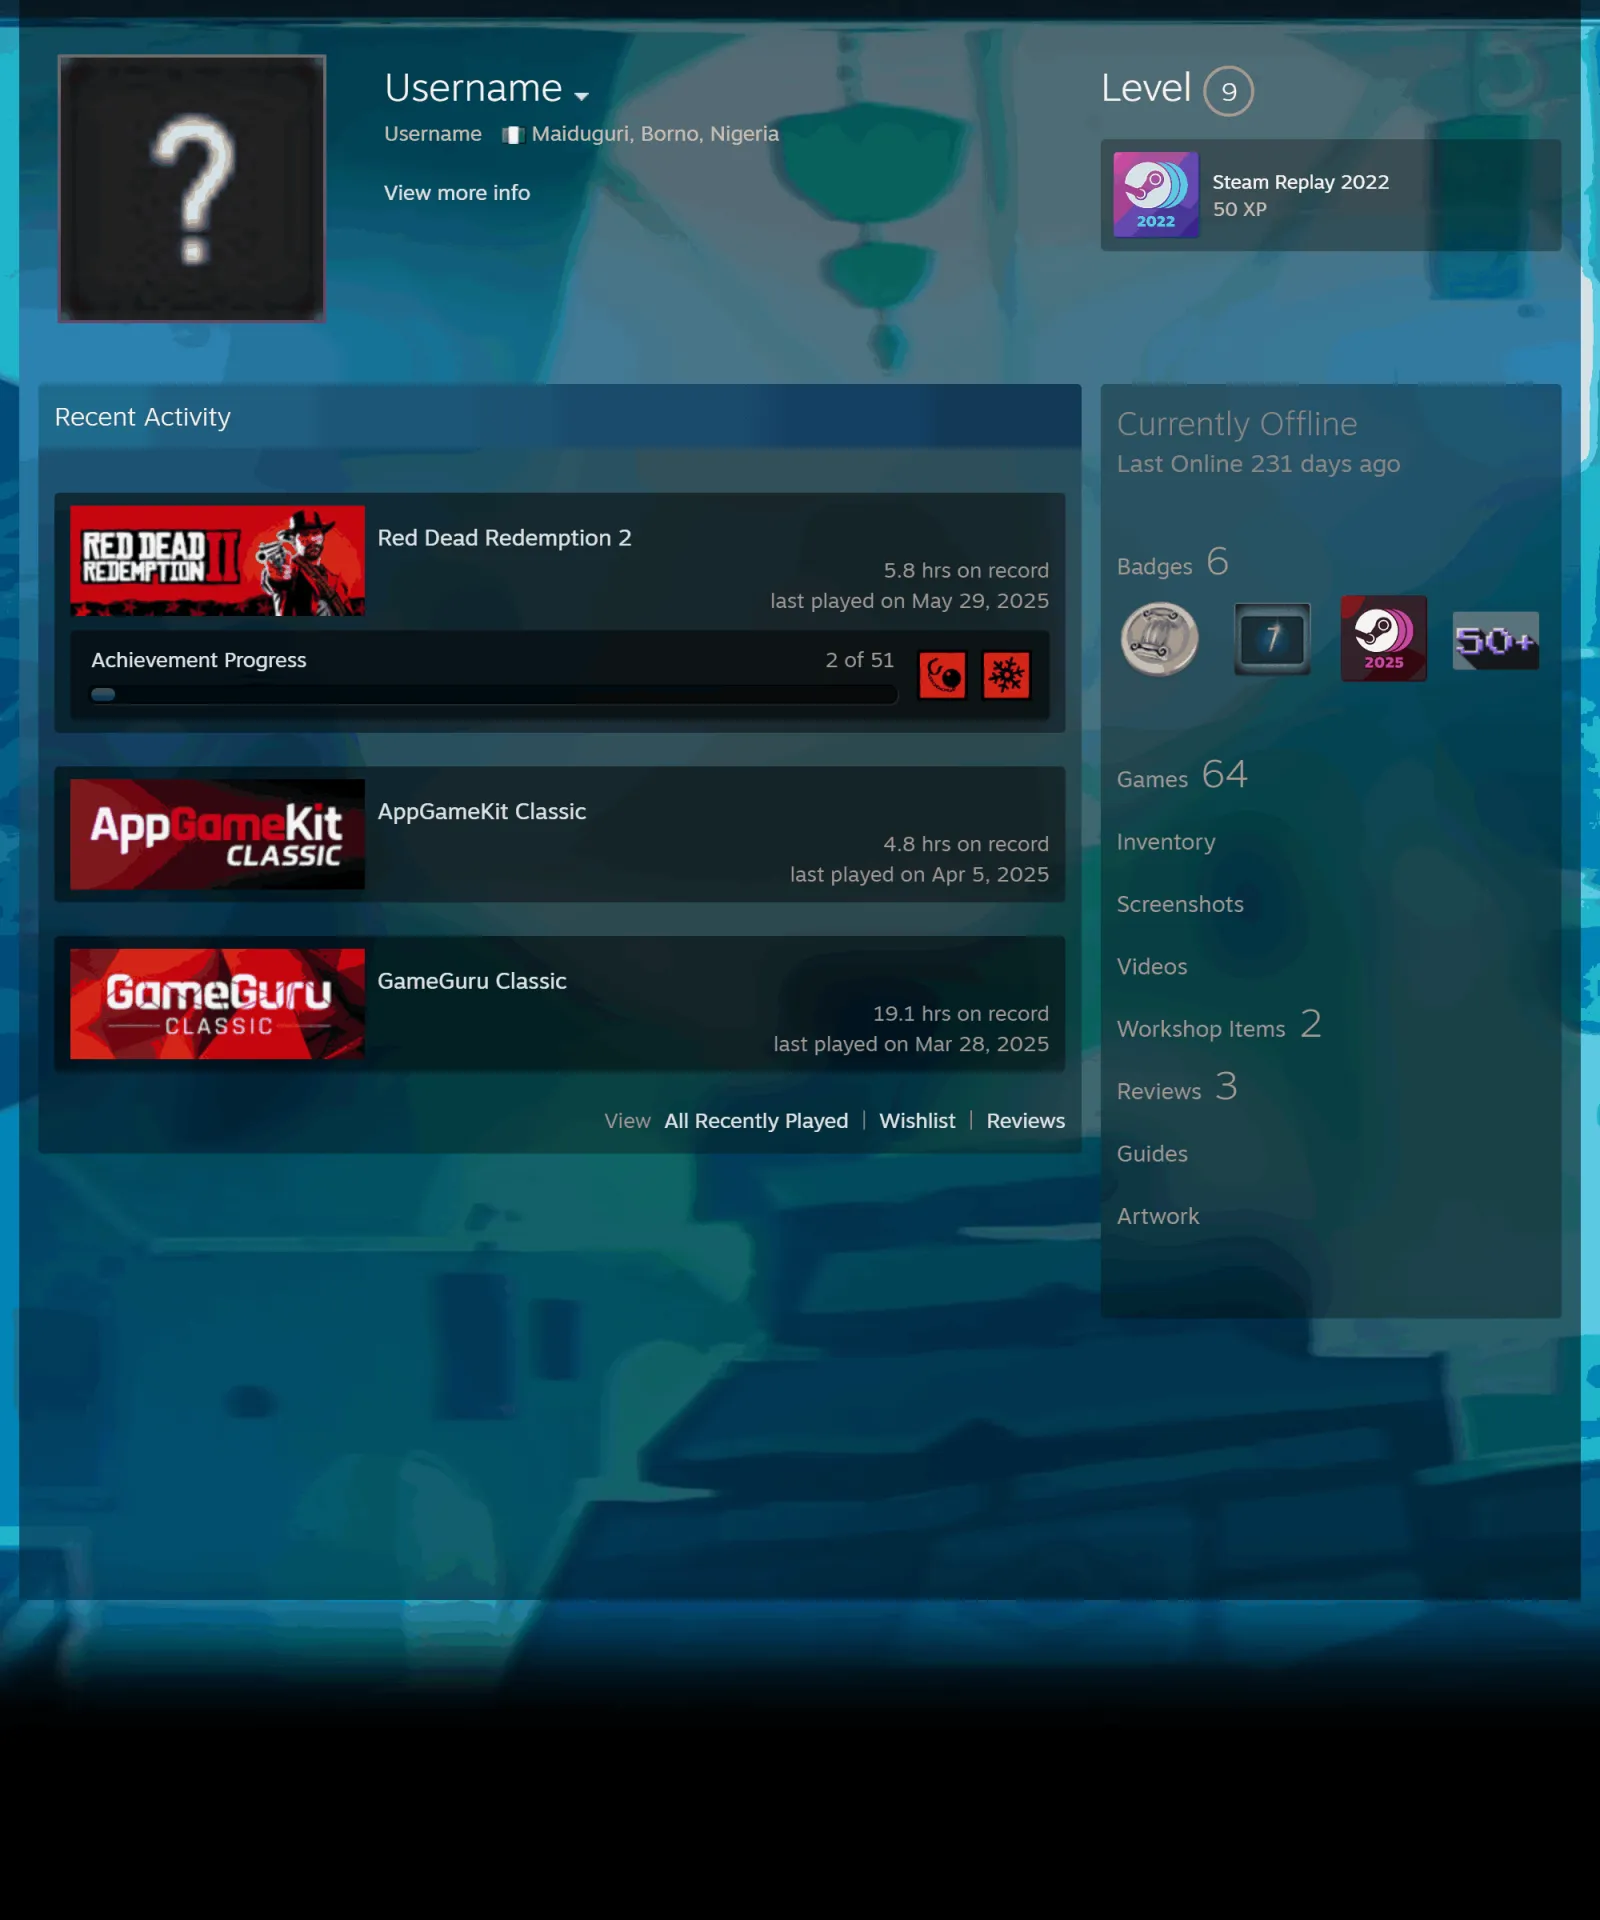Click View more info link
1600x1920 pixels.
tap(457, 193)
